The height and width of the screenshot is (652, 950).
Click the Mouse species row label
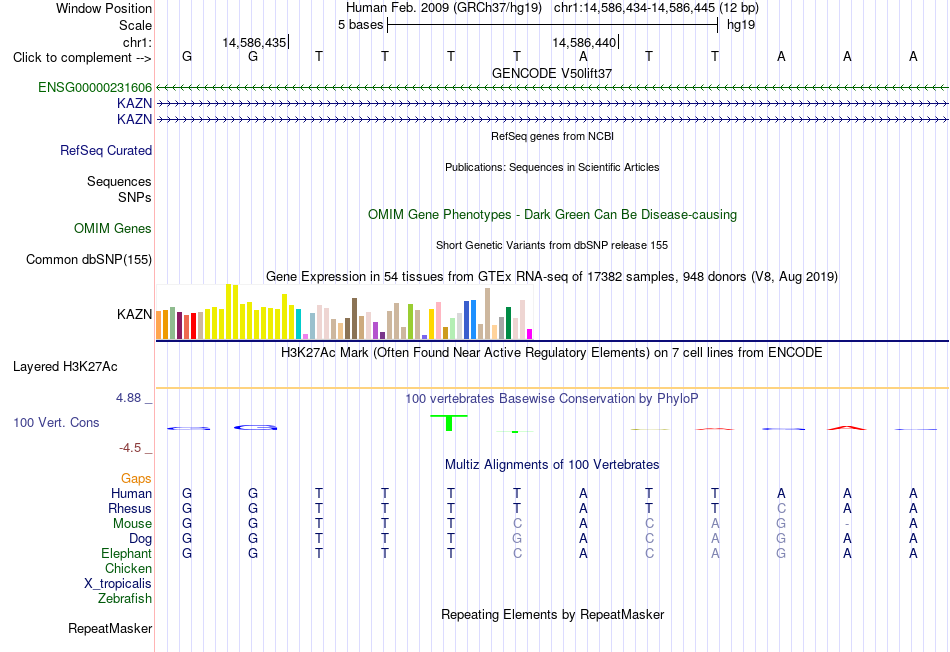point(132,524)
